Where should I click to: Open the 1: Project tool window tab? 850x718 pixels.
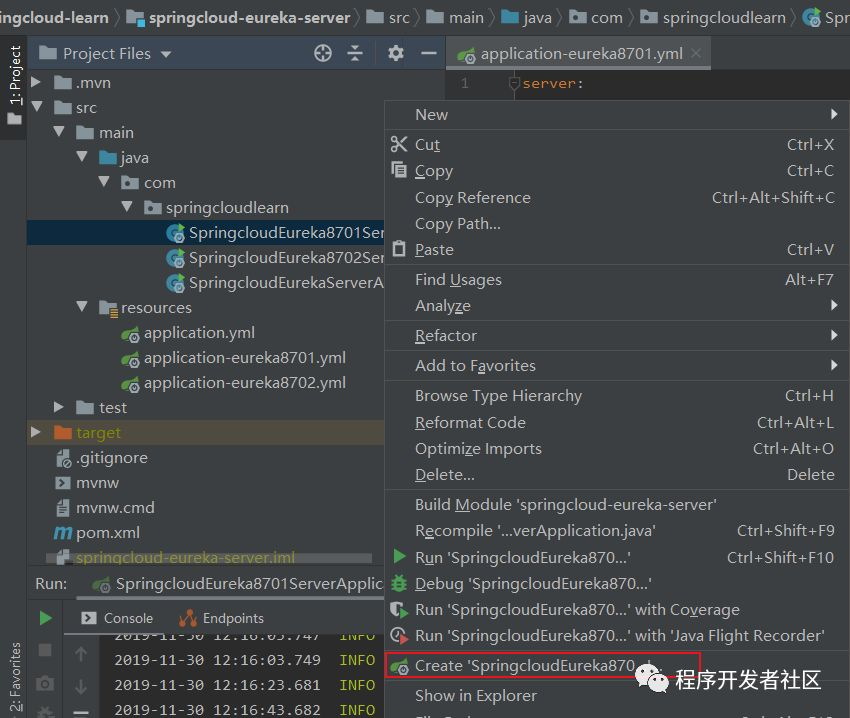[x=15, y=85]
